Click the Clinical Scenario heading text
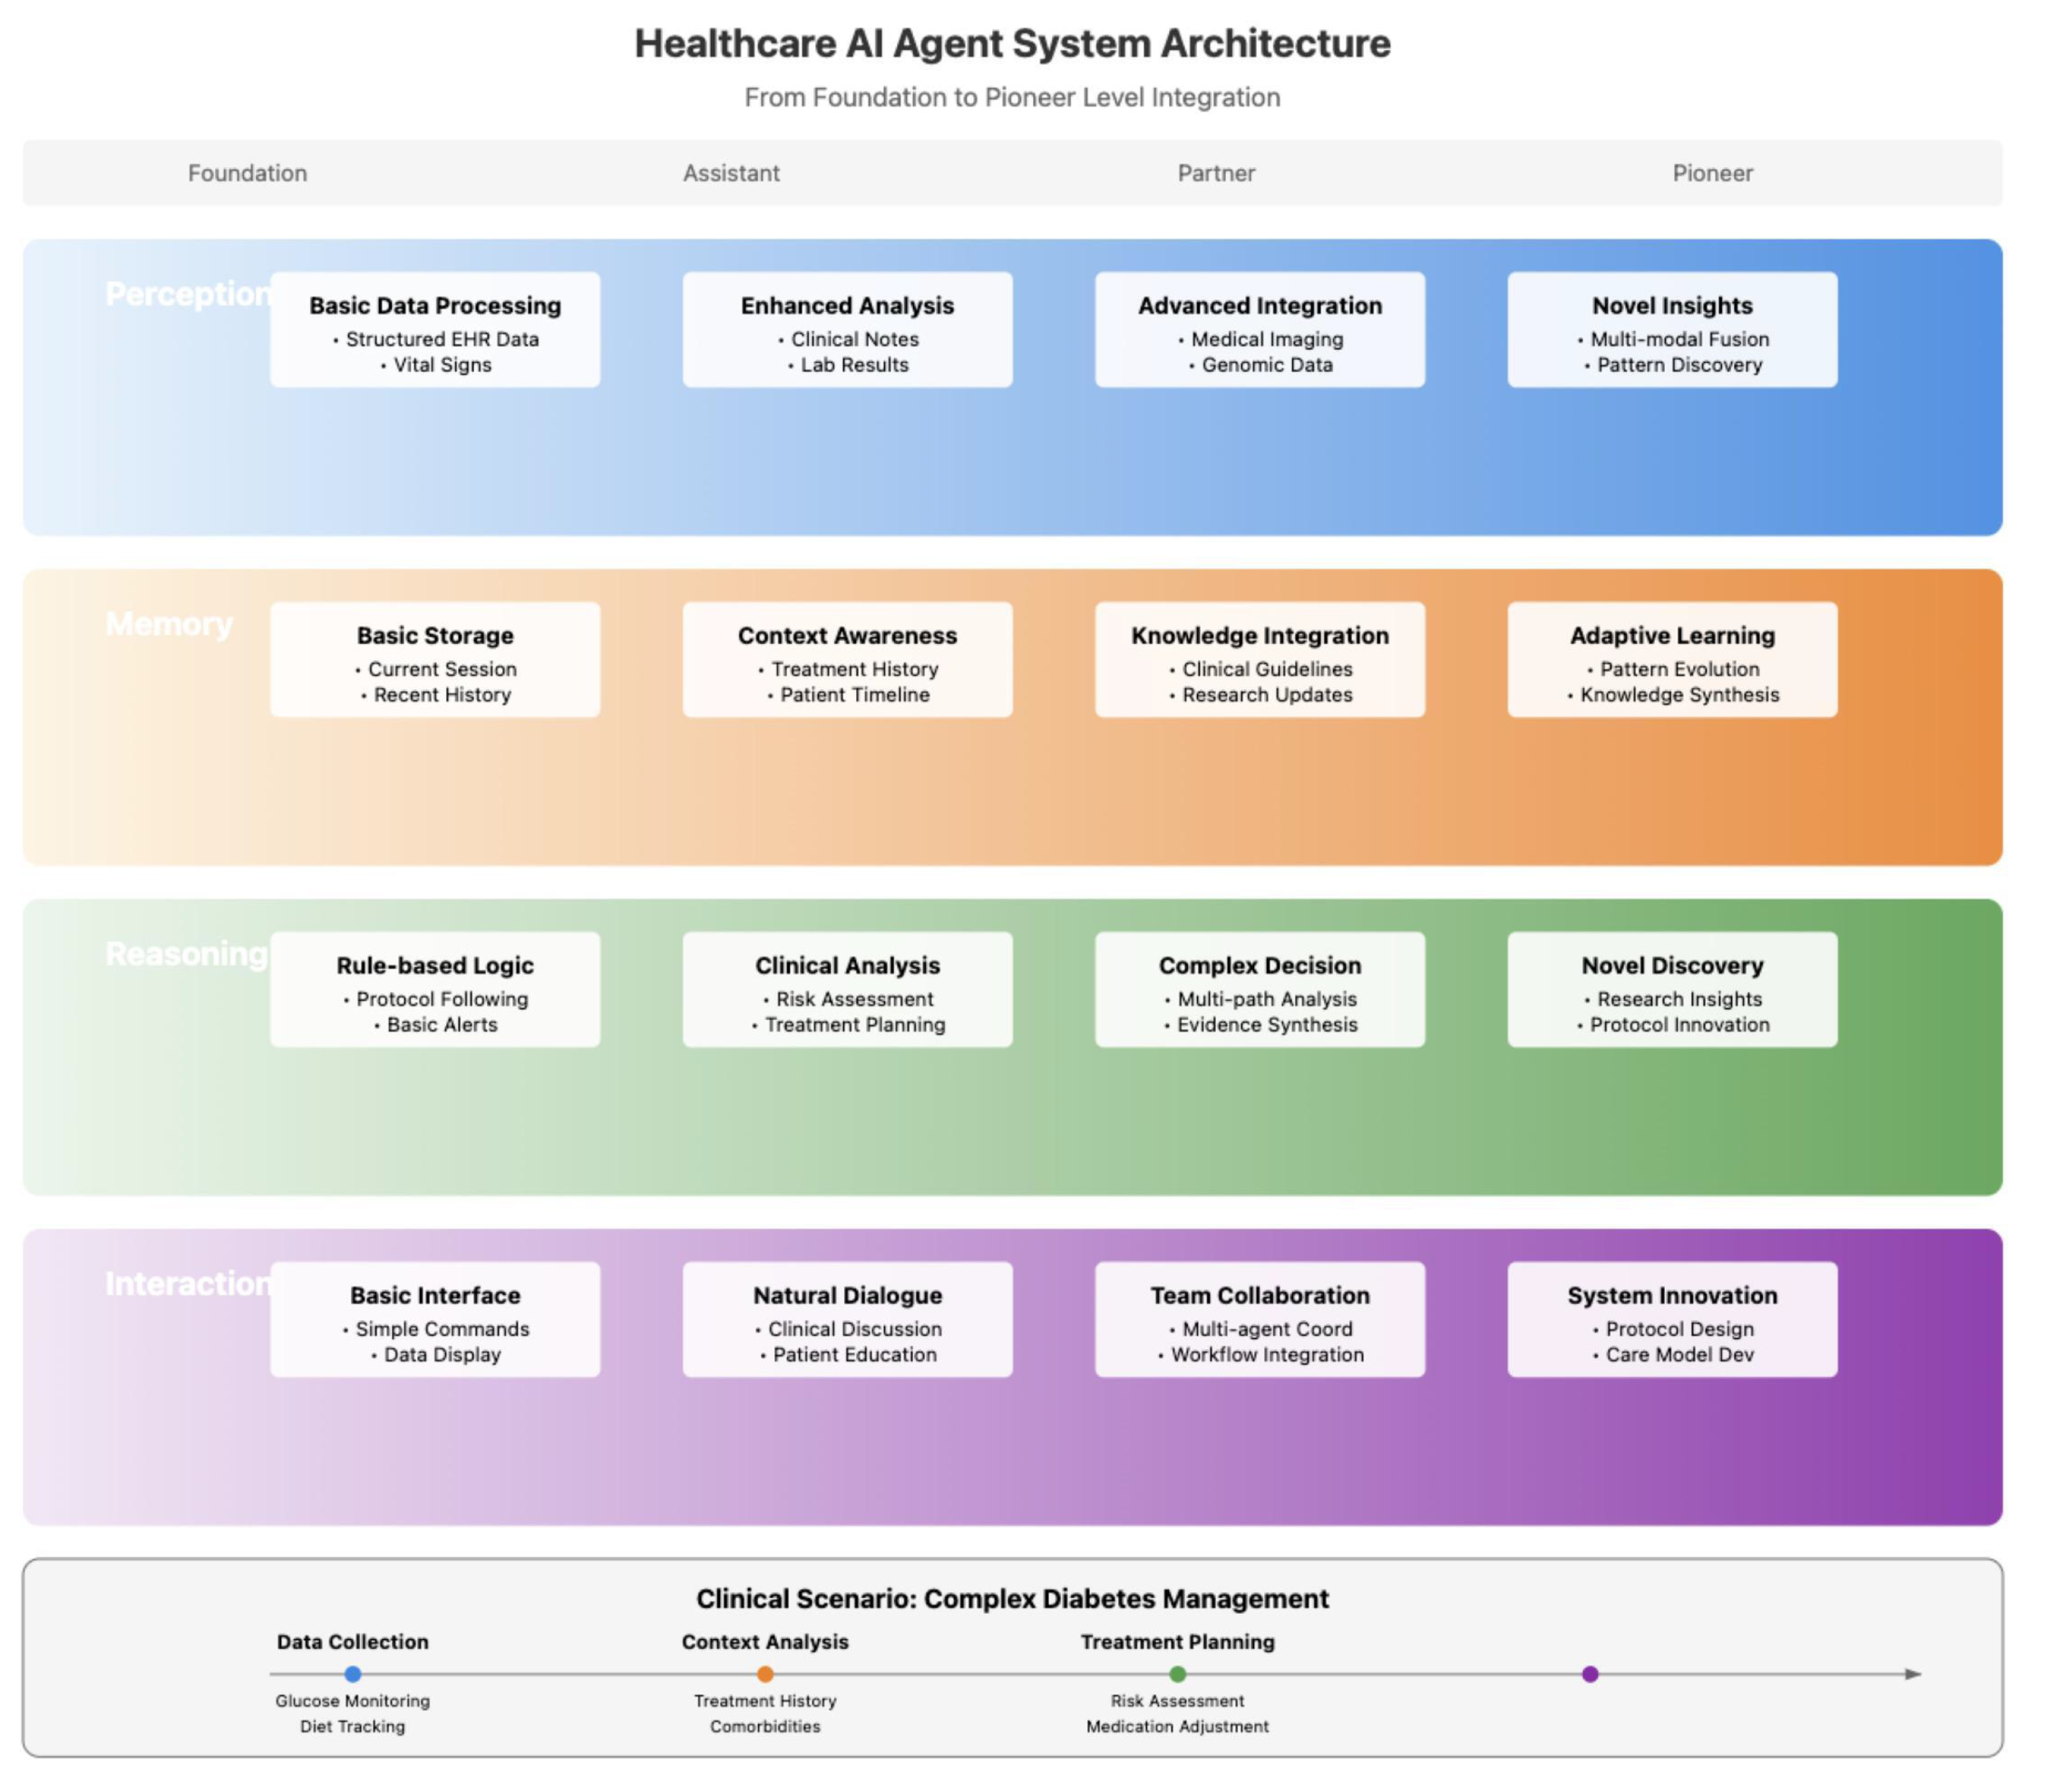 1012,1598
